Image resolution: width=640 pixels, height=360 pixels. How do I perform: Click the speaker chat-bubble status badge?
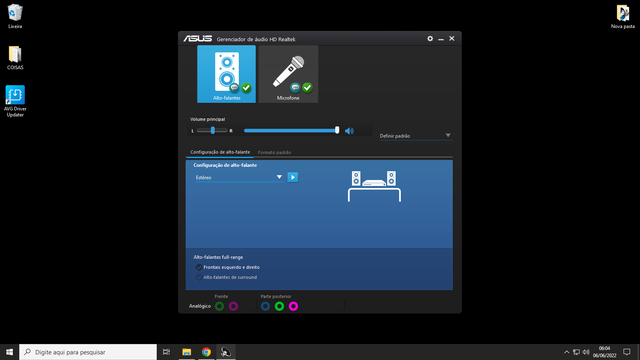[234, 87]
